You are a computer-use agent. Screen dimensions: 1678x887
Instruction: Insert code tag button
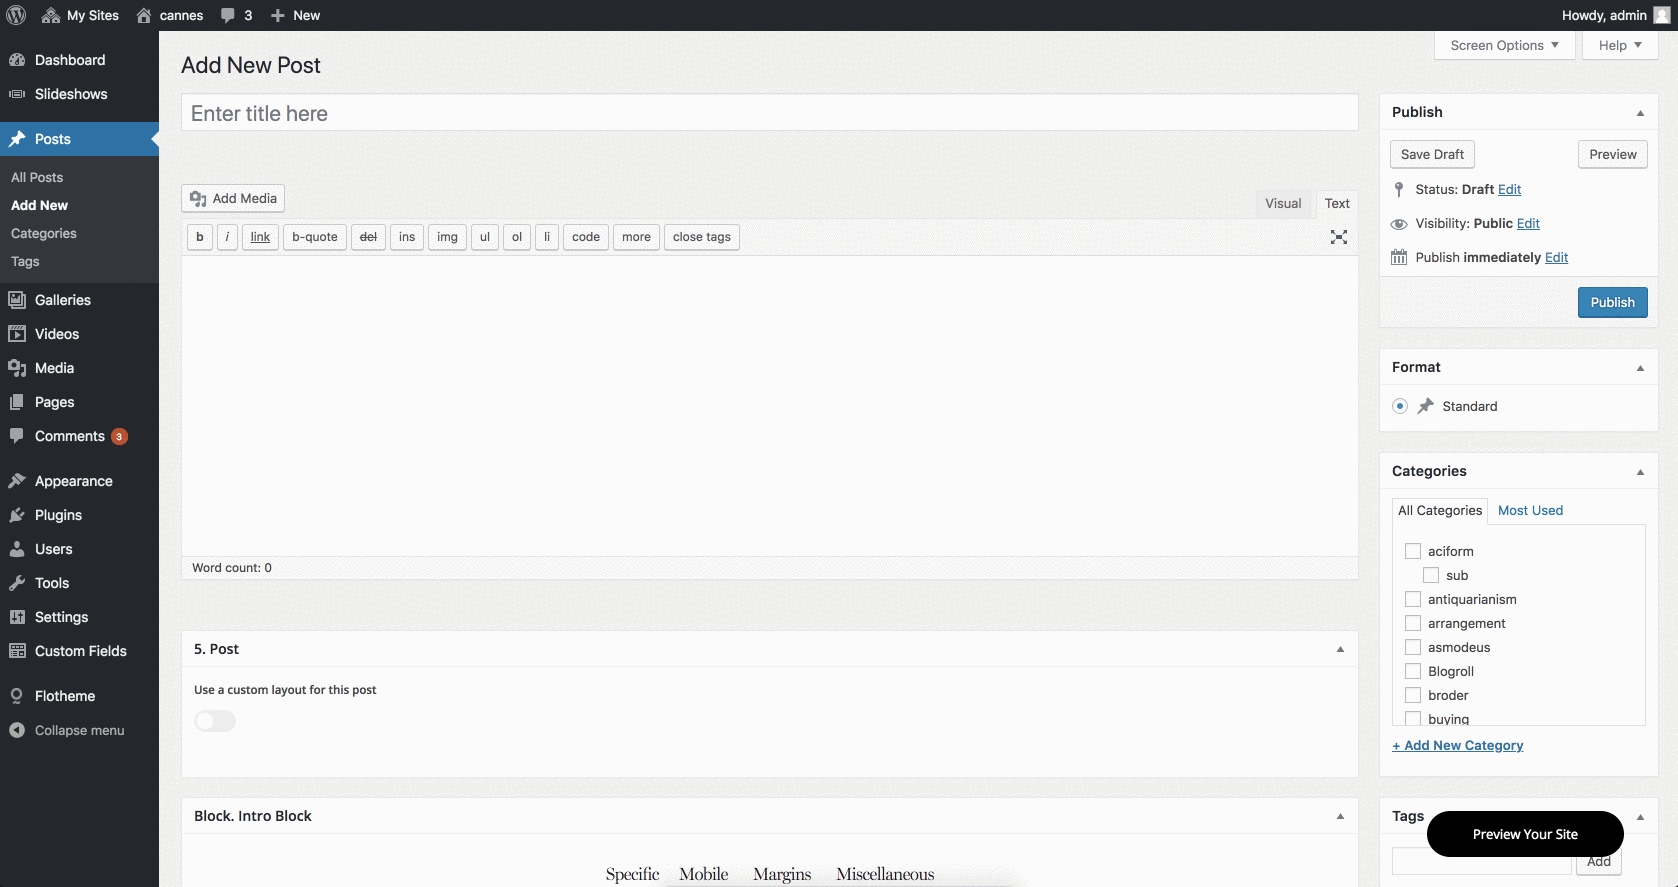pyautogui.click(x=586, y=237)
